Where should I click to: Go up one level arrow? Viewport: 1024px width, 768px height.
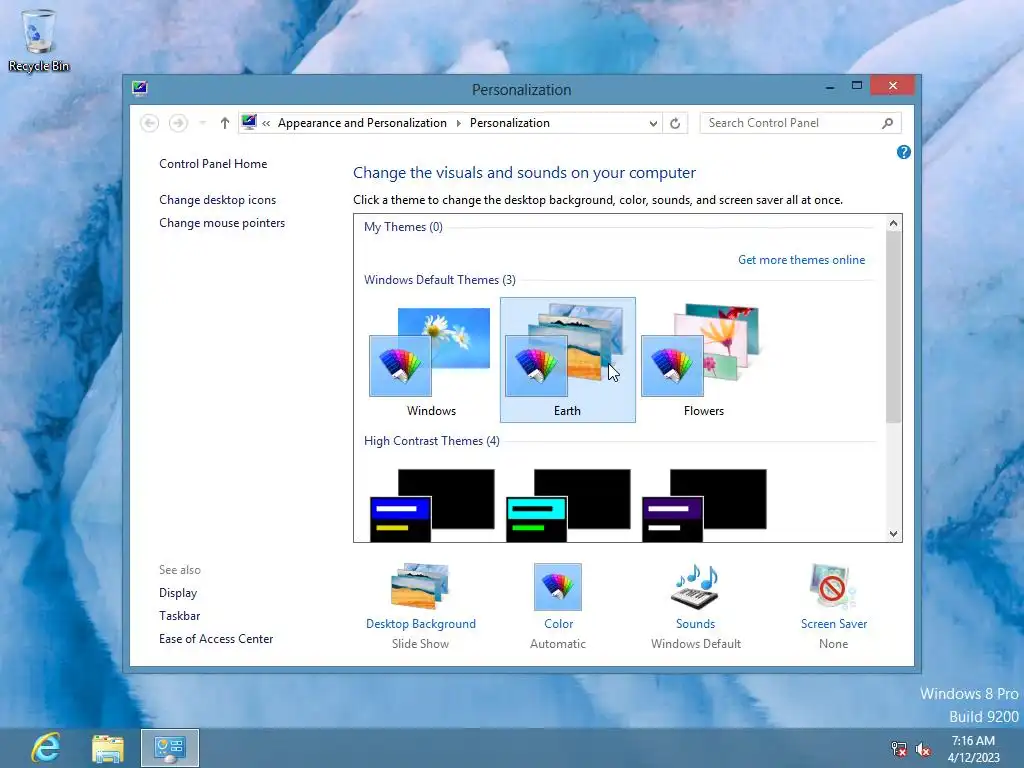pos(225,123)
